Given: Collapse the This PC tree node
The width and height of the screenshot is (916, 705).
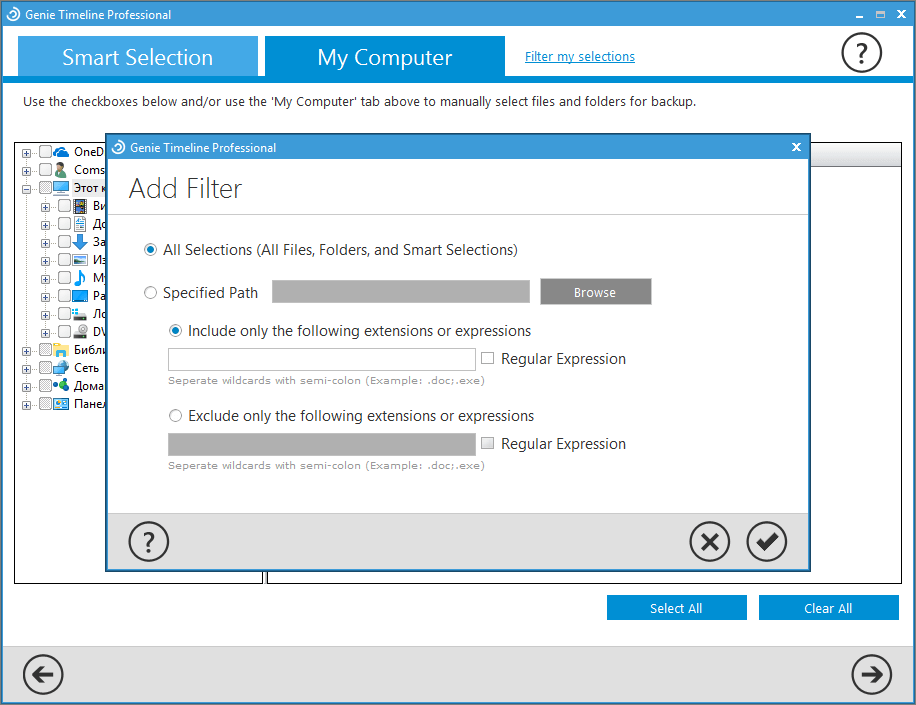Looking at the screenshot, I should click(26, 189).
